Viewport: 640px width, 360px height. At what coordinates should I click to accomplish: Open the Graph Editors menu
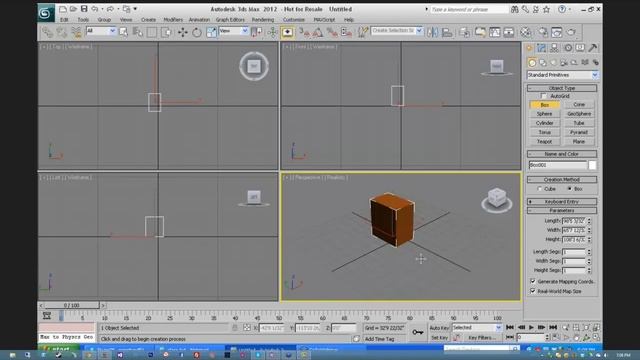pos(230,20)
